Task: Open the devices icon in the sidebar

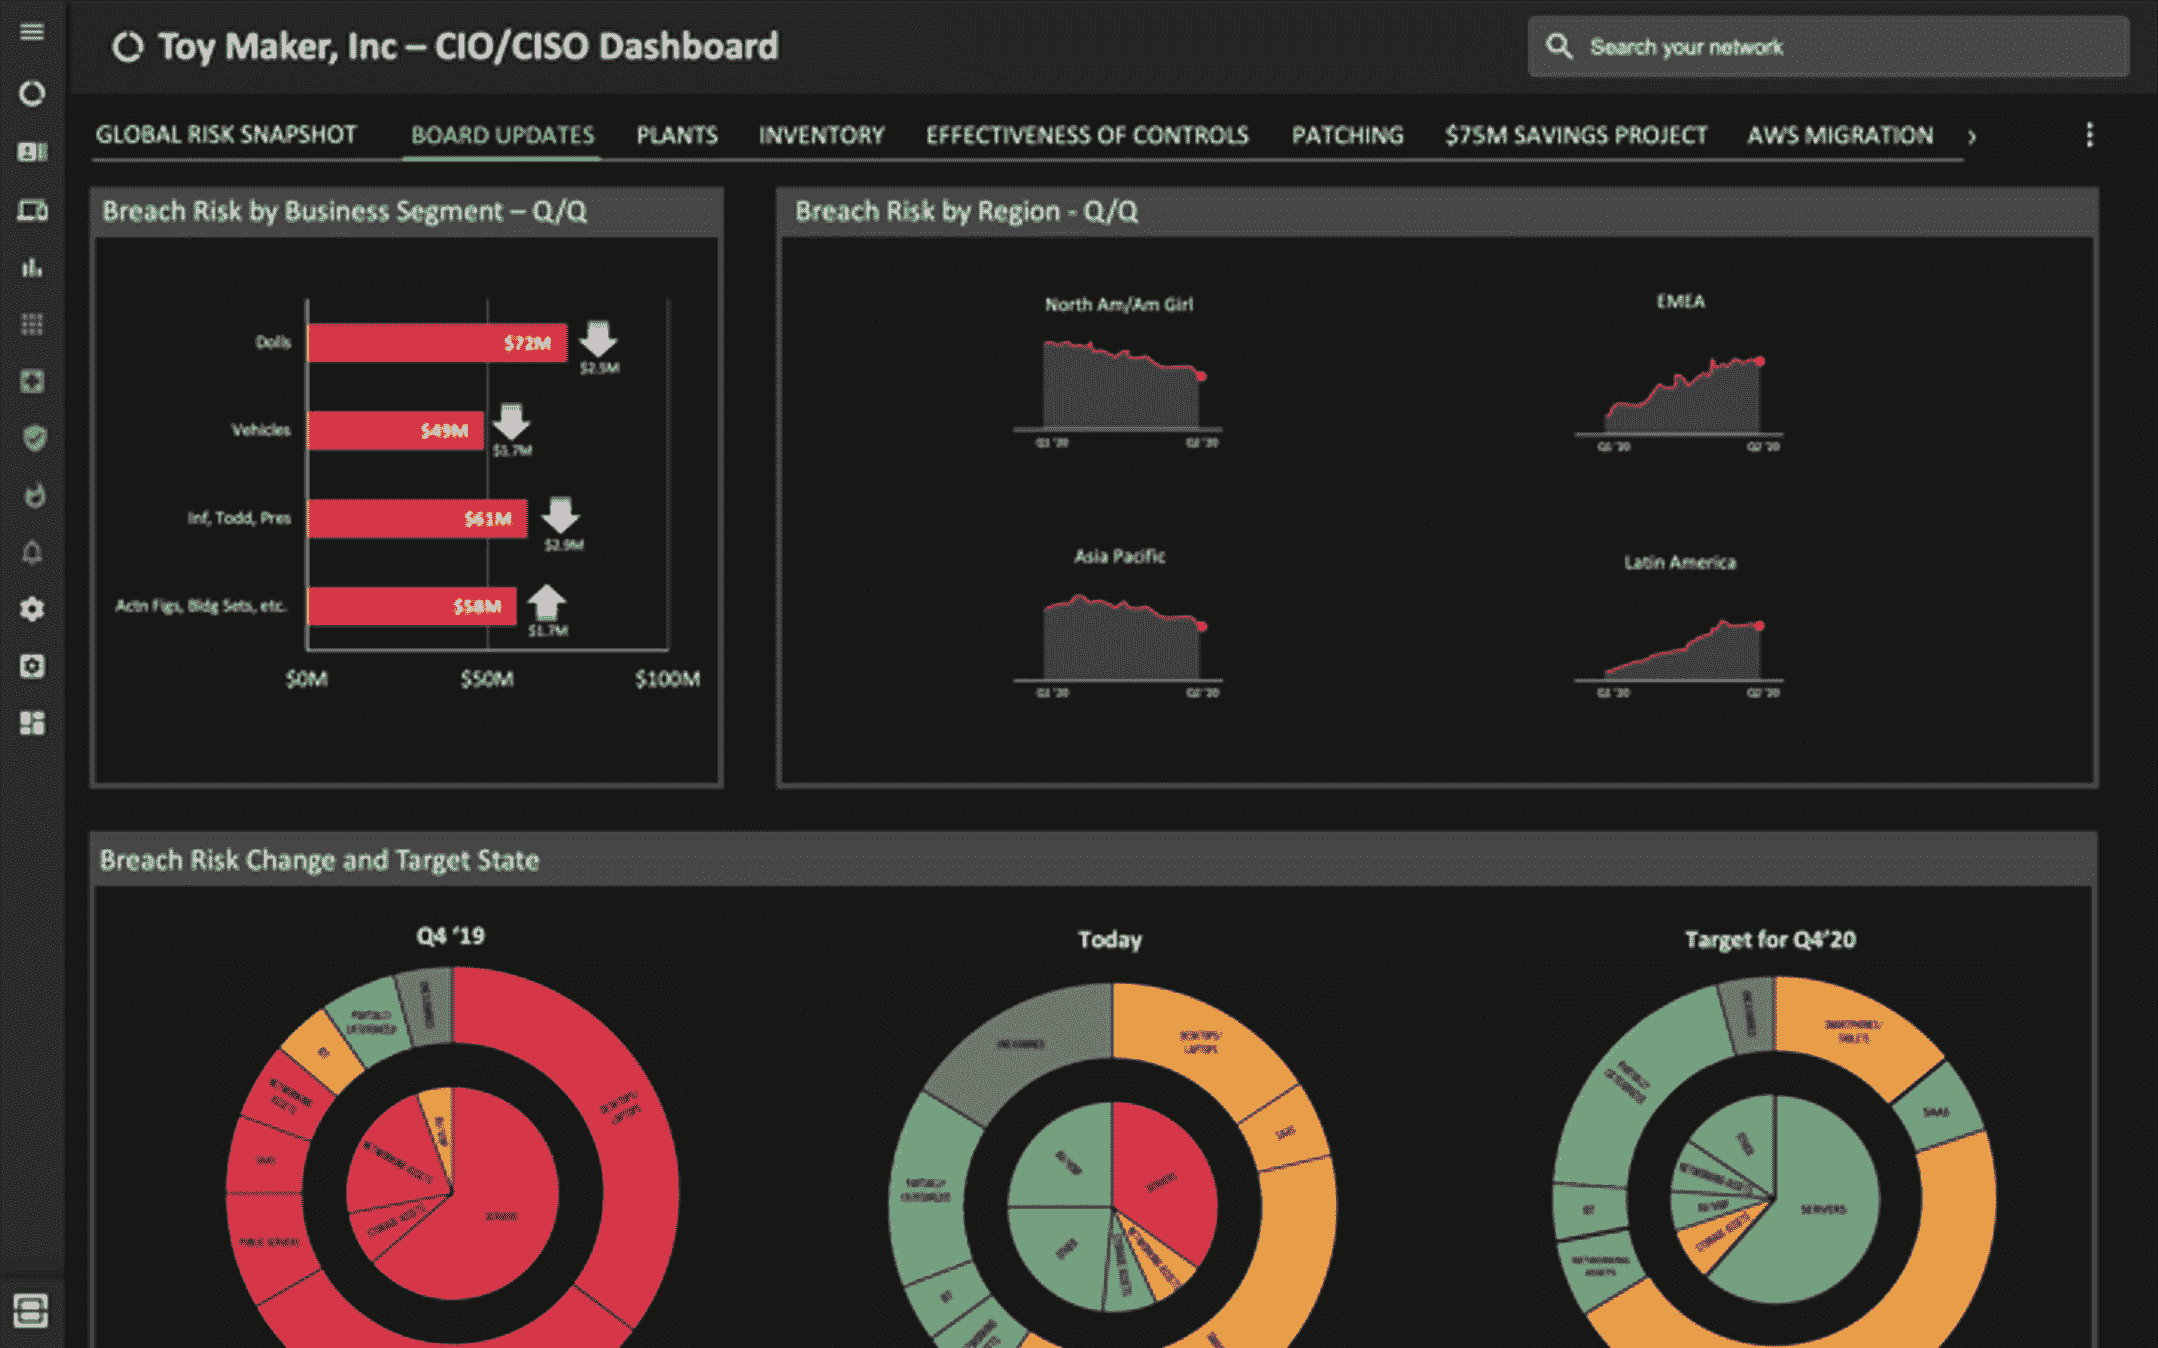Action: [x=32, y=210]
